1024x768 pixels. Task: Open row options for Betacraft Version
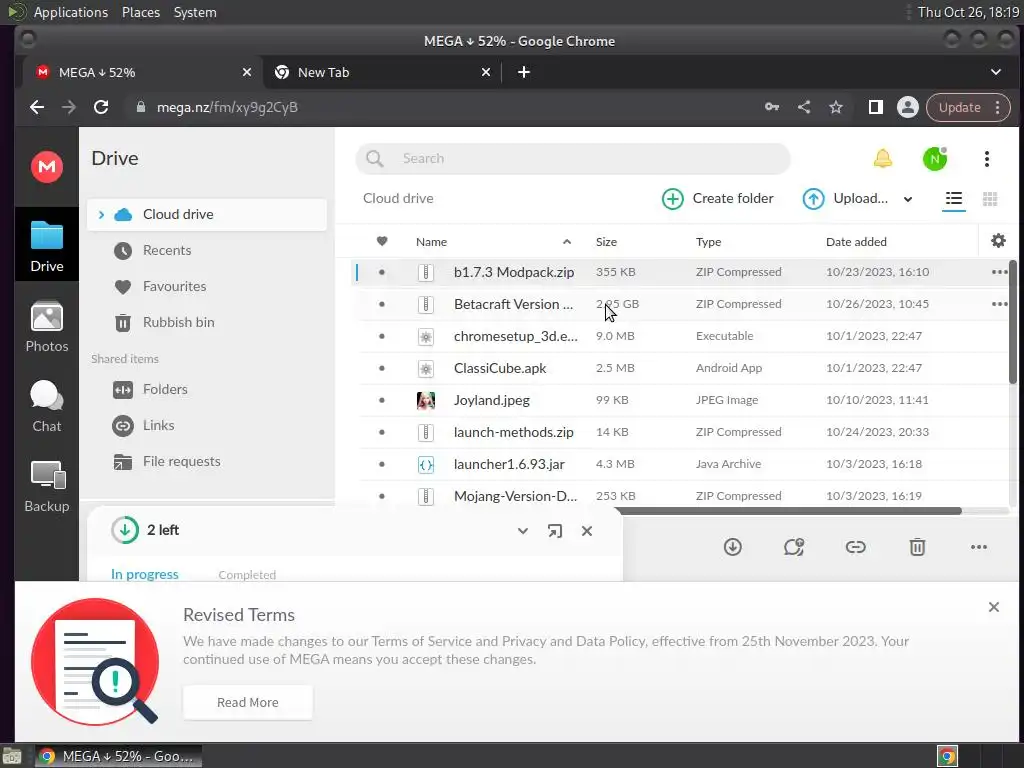coord(999,304)
